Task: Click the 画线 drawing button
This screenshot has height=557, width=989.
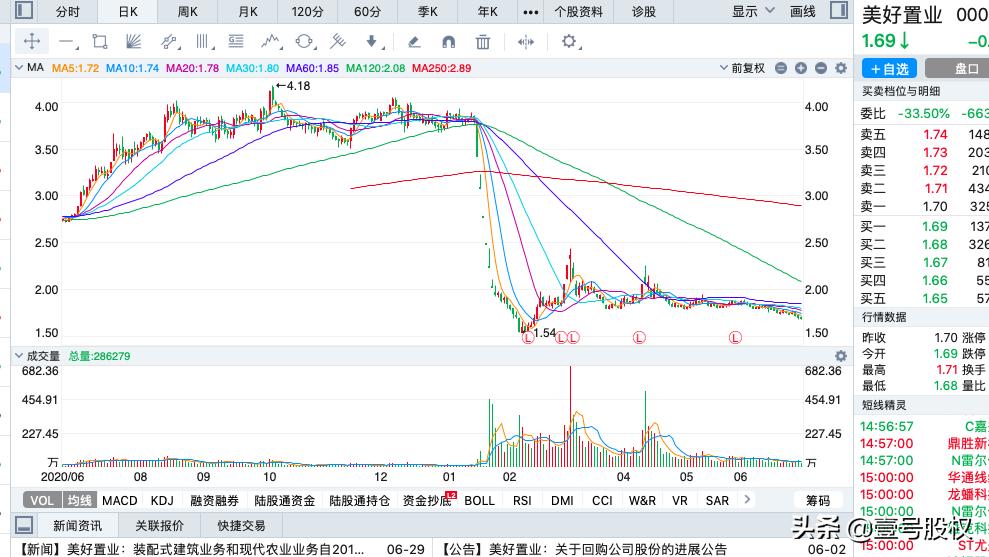Action: (x=802, y=11)
